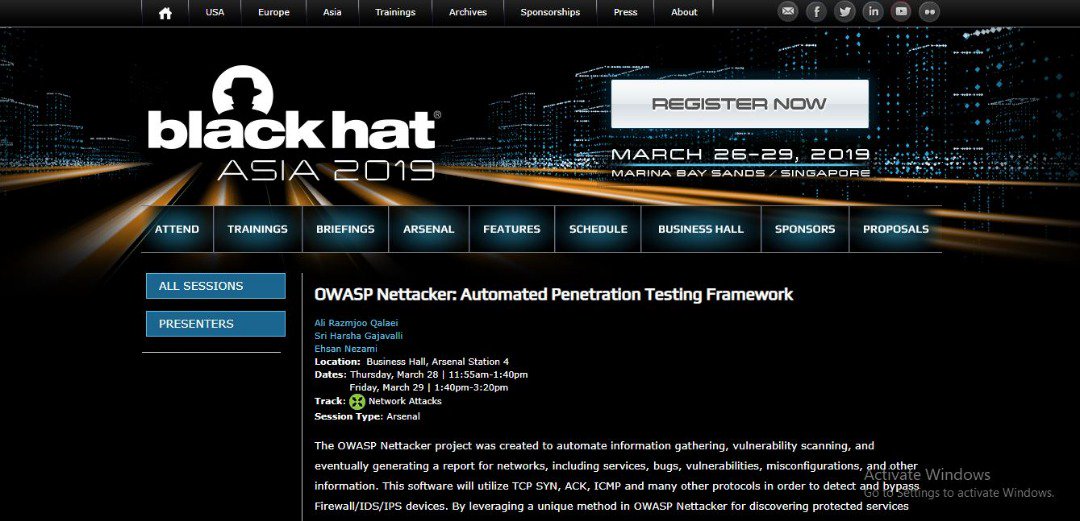This screenshot has width=1080, height=521.
Task: Open presenter Ehsan Nezami link
Action: (346, 349)
